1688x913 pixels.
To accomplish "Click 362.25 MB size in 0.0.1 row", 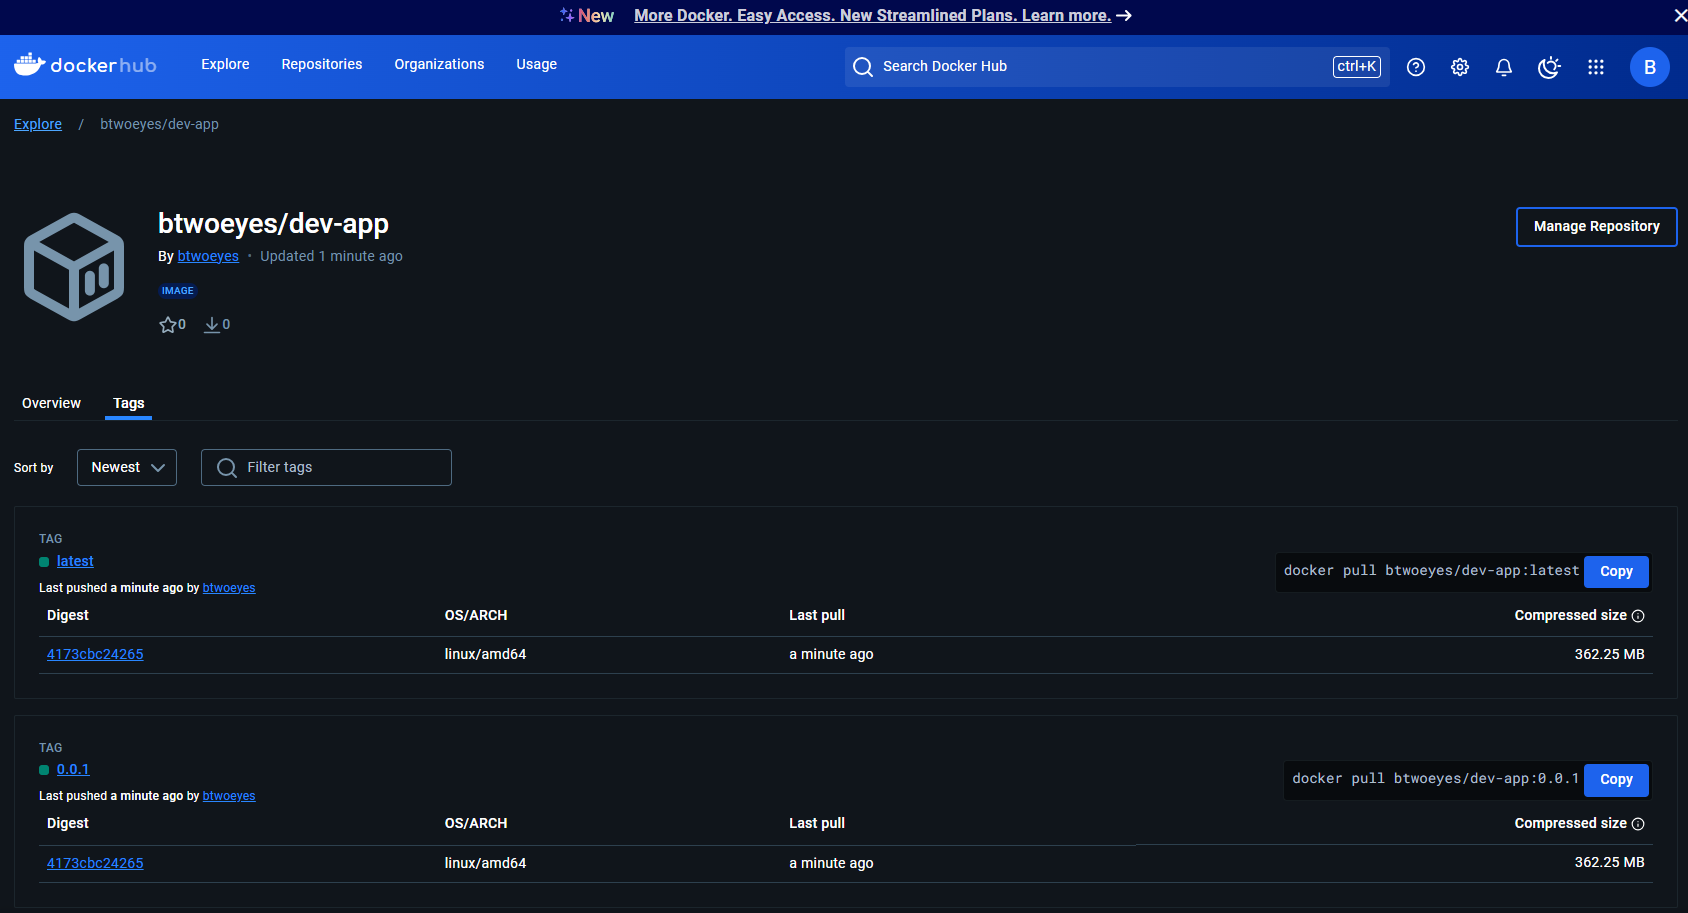I will (x=1609, y=862).
